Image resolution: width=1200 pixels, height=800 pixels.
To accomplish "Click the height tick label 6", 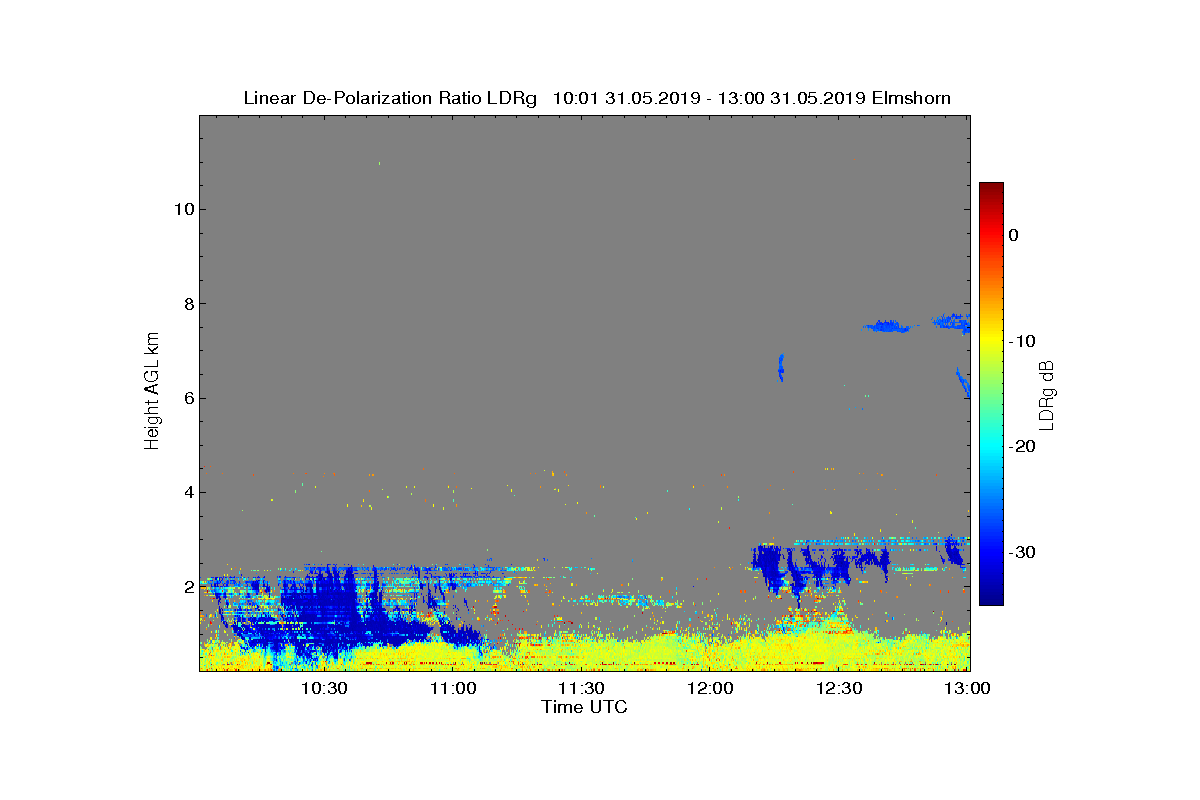I will [x=187, y=398].
